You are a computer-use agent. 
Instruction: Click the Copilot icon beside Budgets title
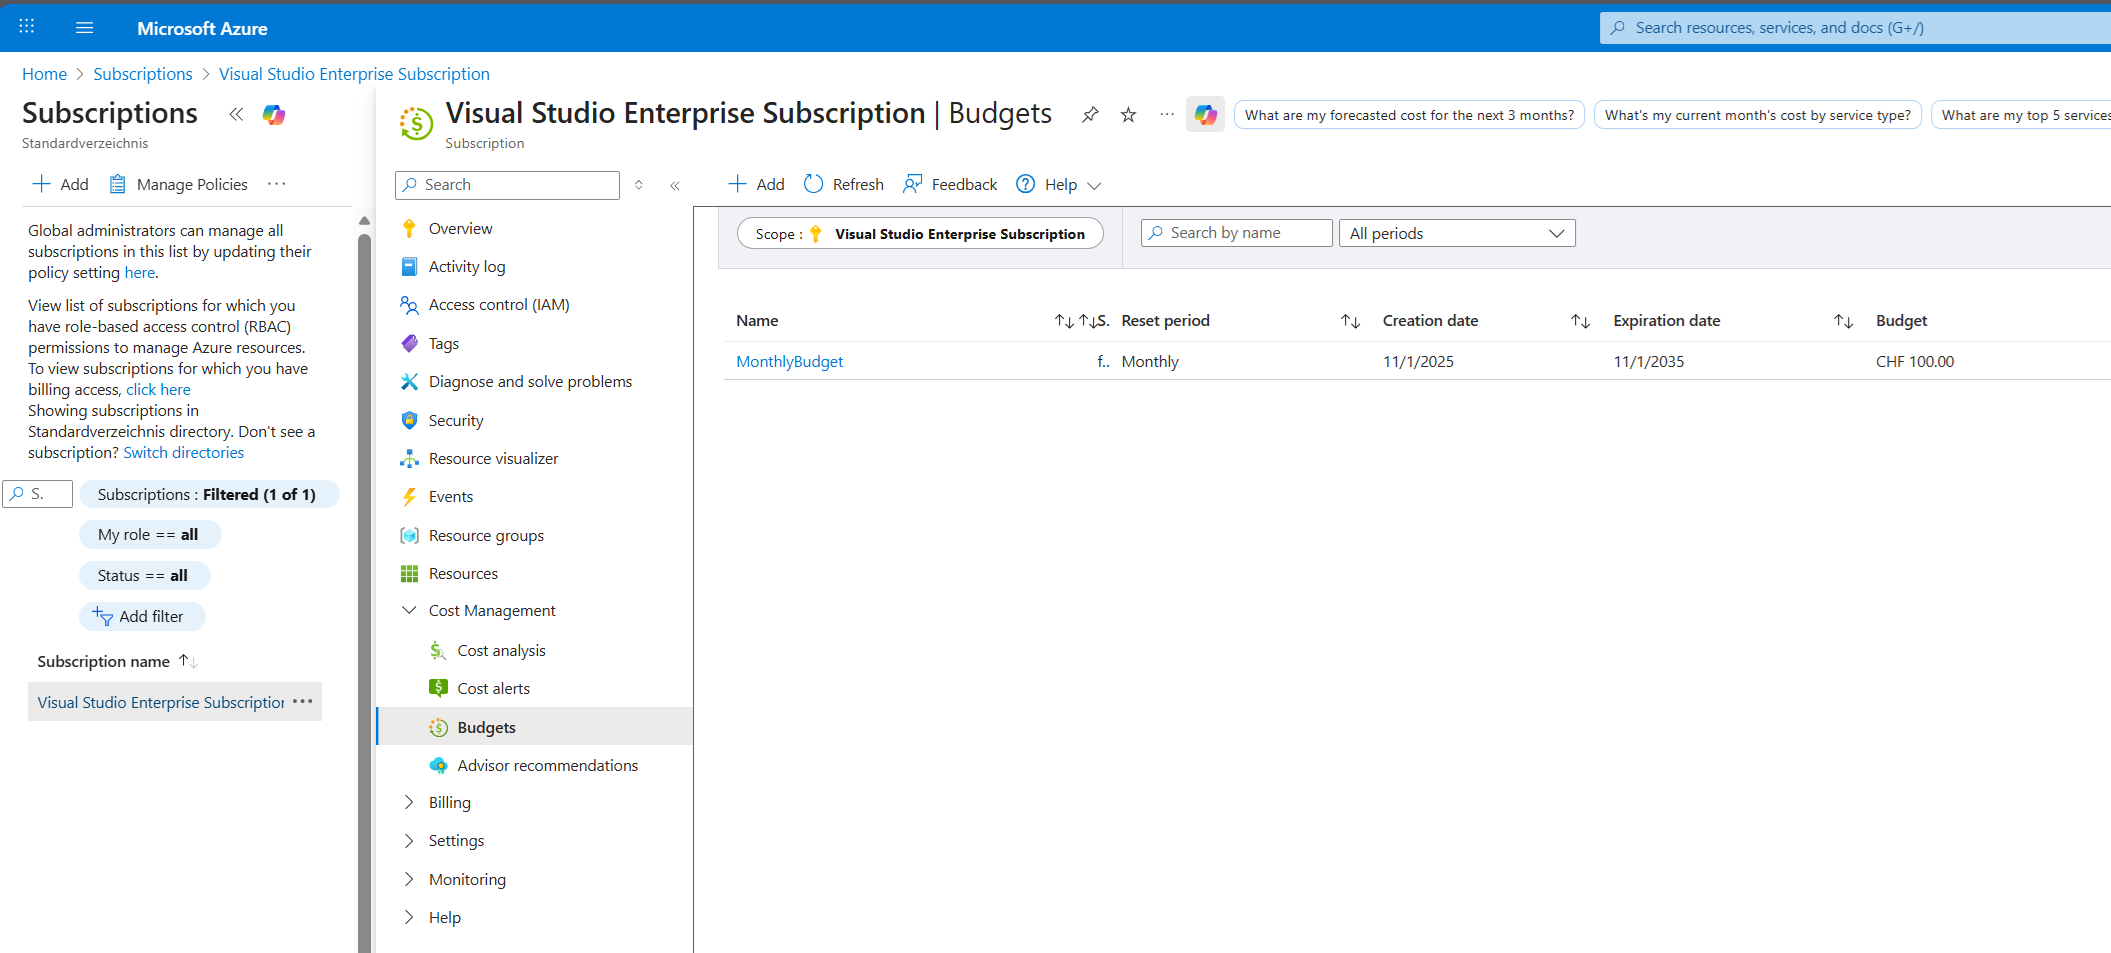click(x=1205, y=115)
